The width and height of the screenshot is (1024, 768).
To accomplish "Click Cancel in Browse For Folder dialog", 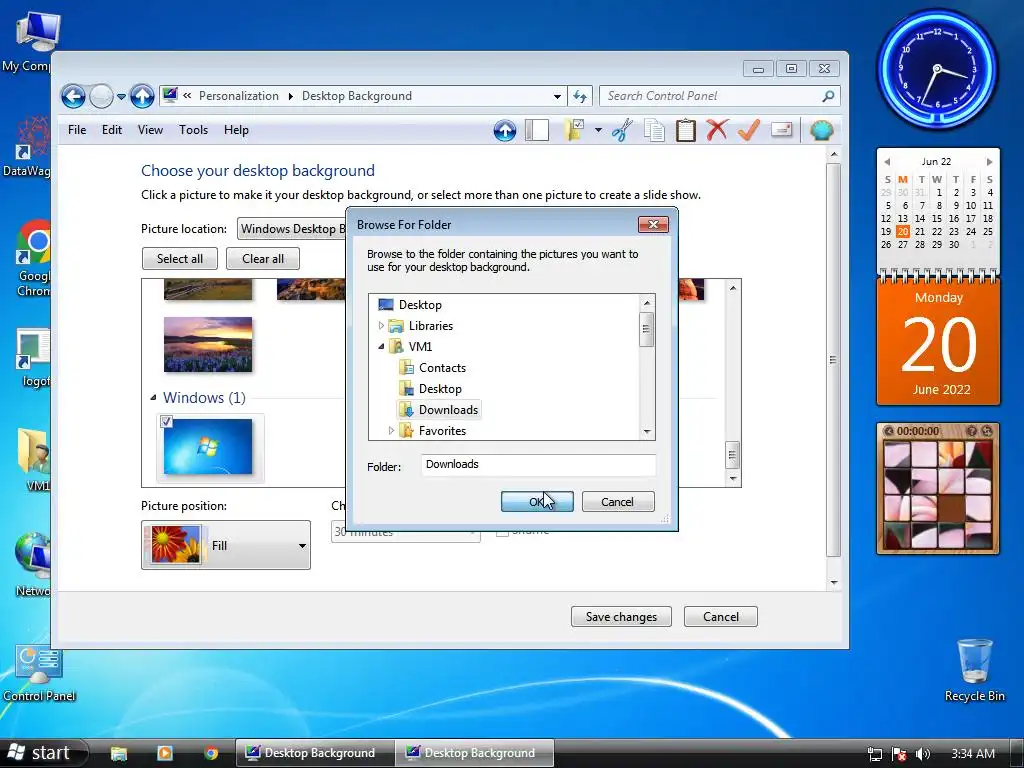I will click(618, 502).
